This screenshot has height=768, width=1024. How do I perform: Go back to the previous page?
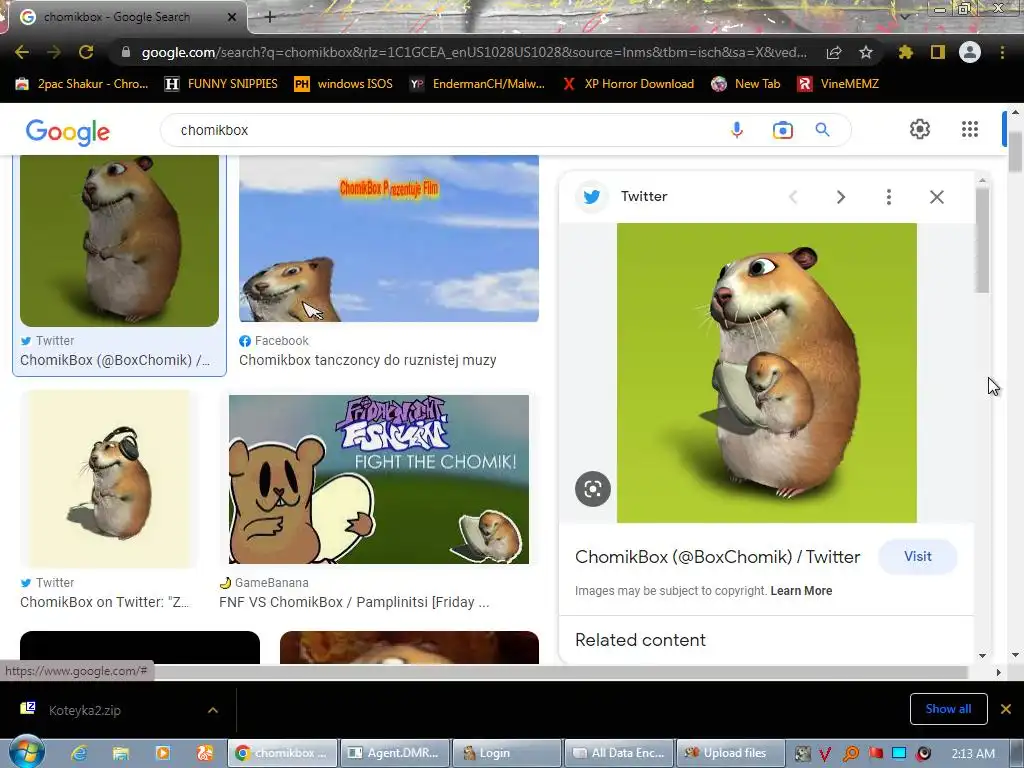pyautogui.click(x=22, y=52)
